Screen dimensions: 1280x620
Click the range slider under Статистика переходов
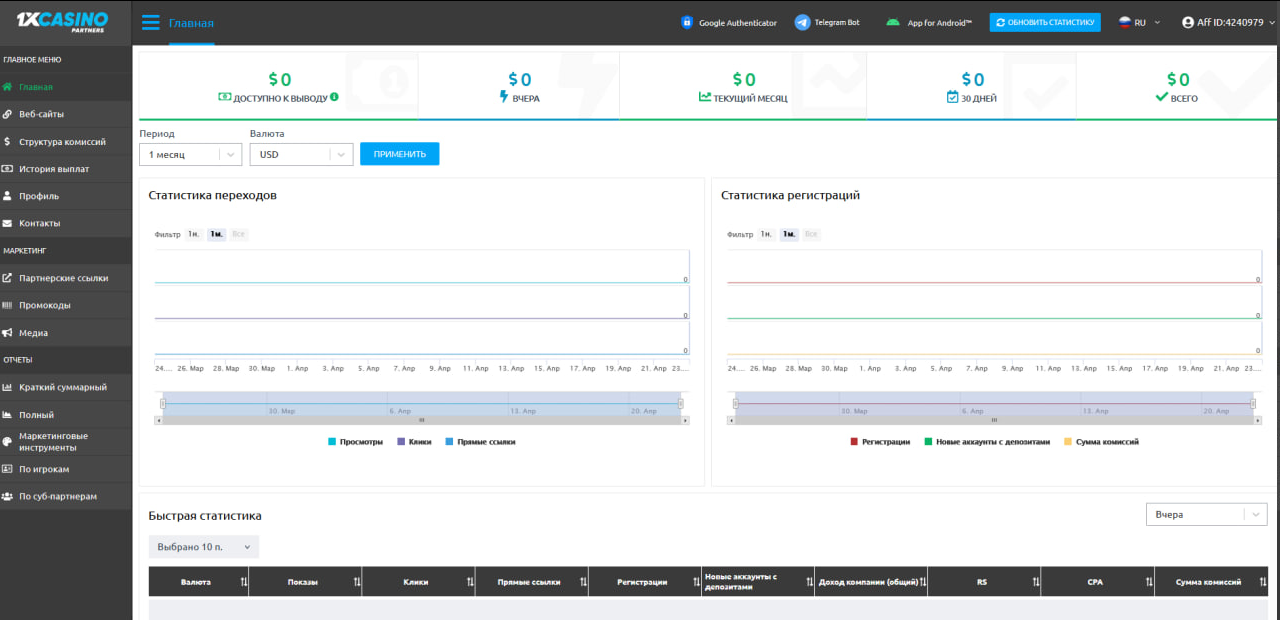(421, 404)
